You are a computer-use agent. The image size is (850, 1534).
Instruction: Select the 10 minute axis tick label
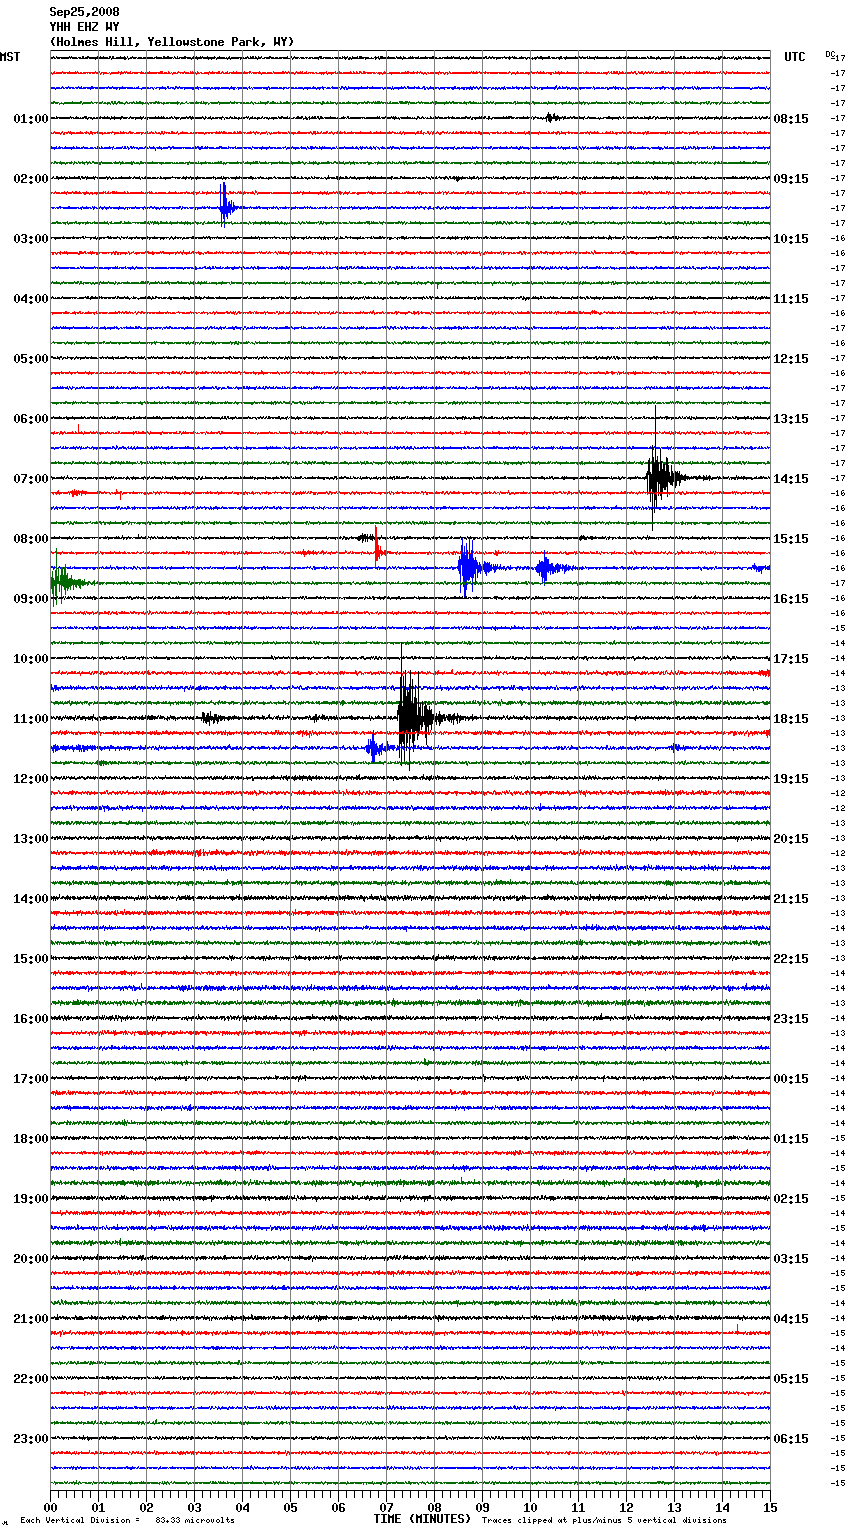click(530, 1507)
